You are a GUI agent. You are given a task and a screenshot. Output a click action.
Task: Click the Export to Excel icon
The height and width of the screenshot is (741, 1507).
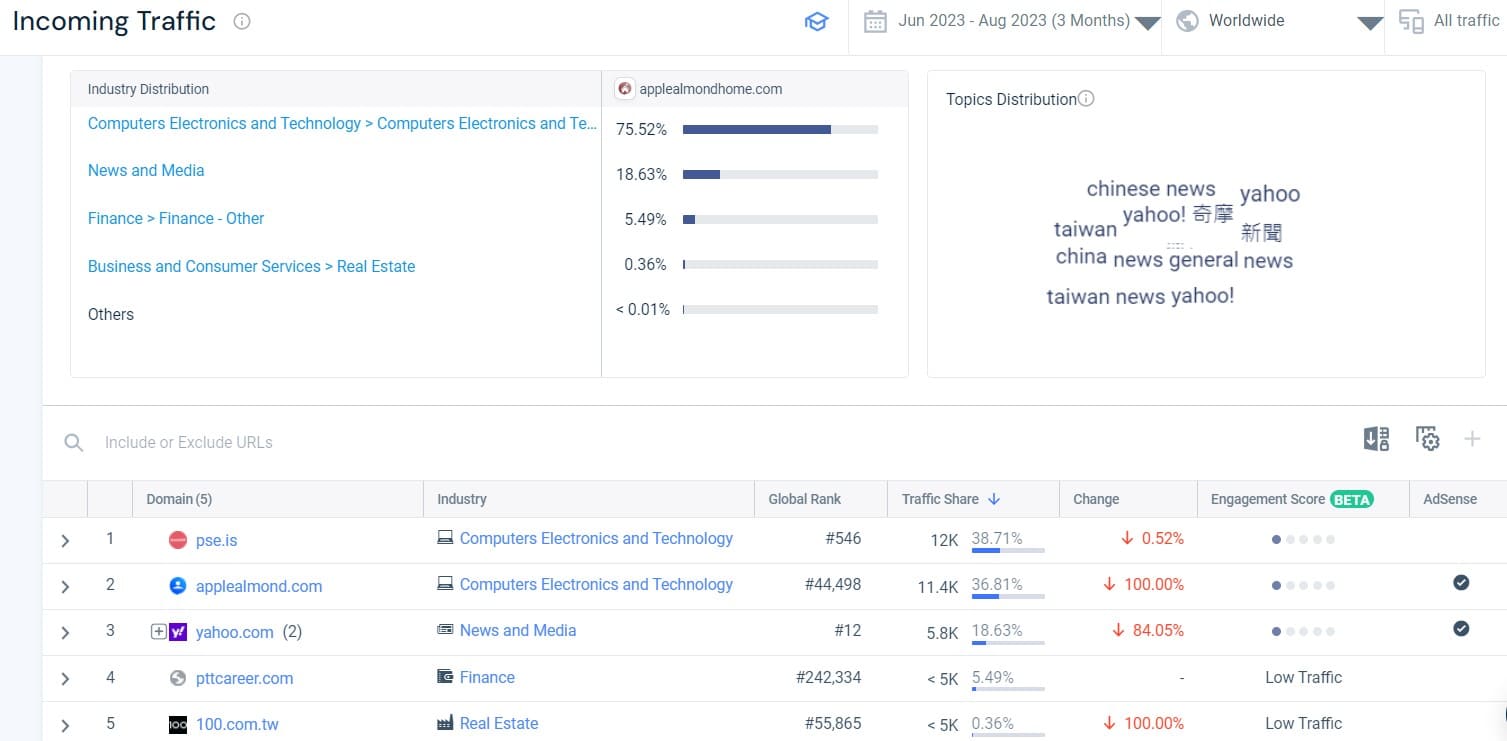(1376, 438)
